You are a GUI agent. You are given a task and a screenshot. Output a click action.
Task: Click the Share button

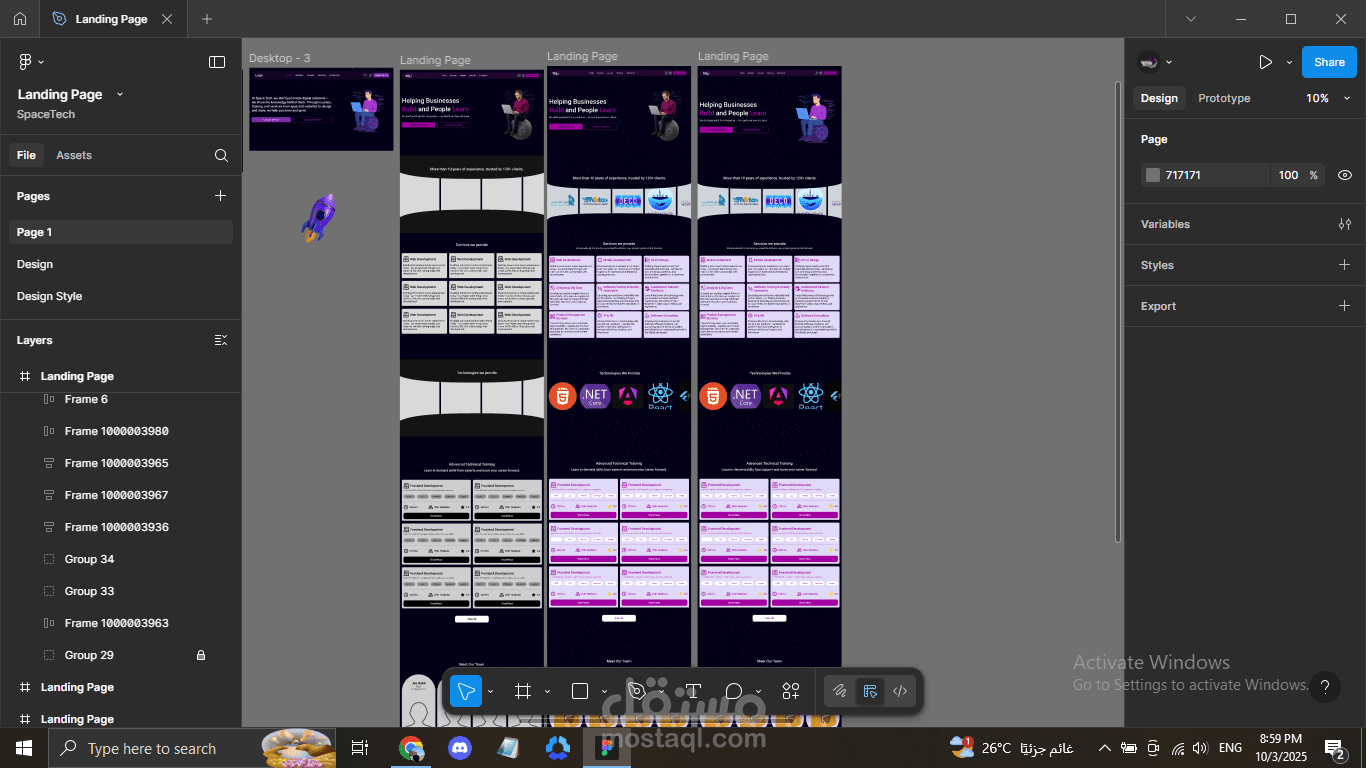(1329, 62)
